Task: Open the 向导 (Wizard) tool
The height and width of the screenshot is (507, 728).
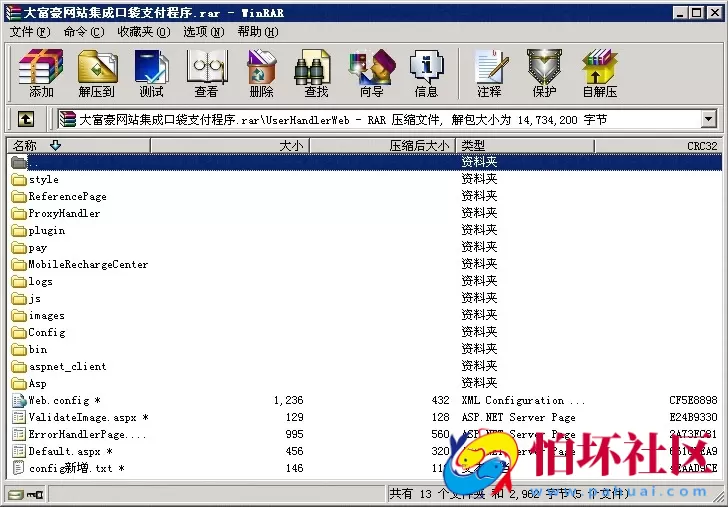Action: coord(371,73)
